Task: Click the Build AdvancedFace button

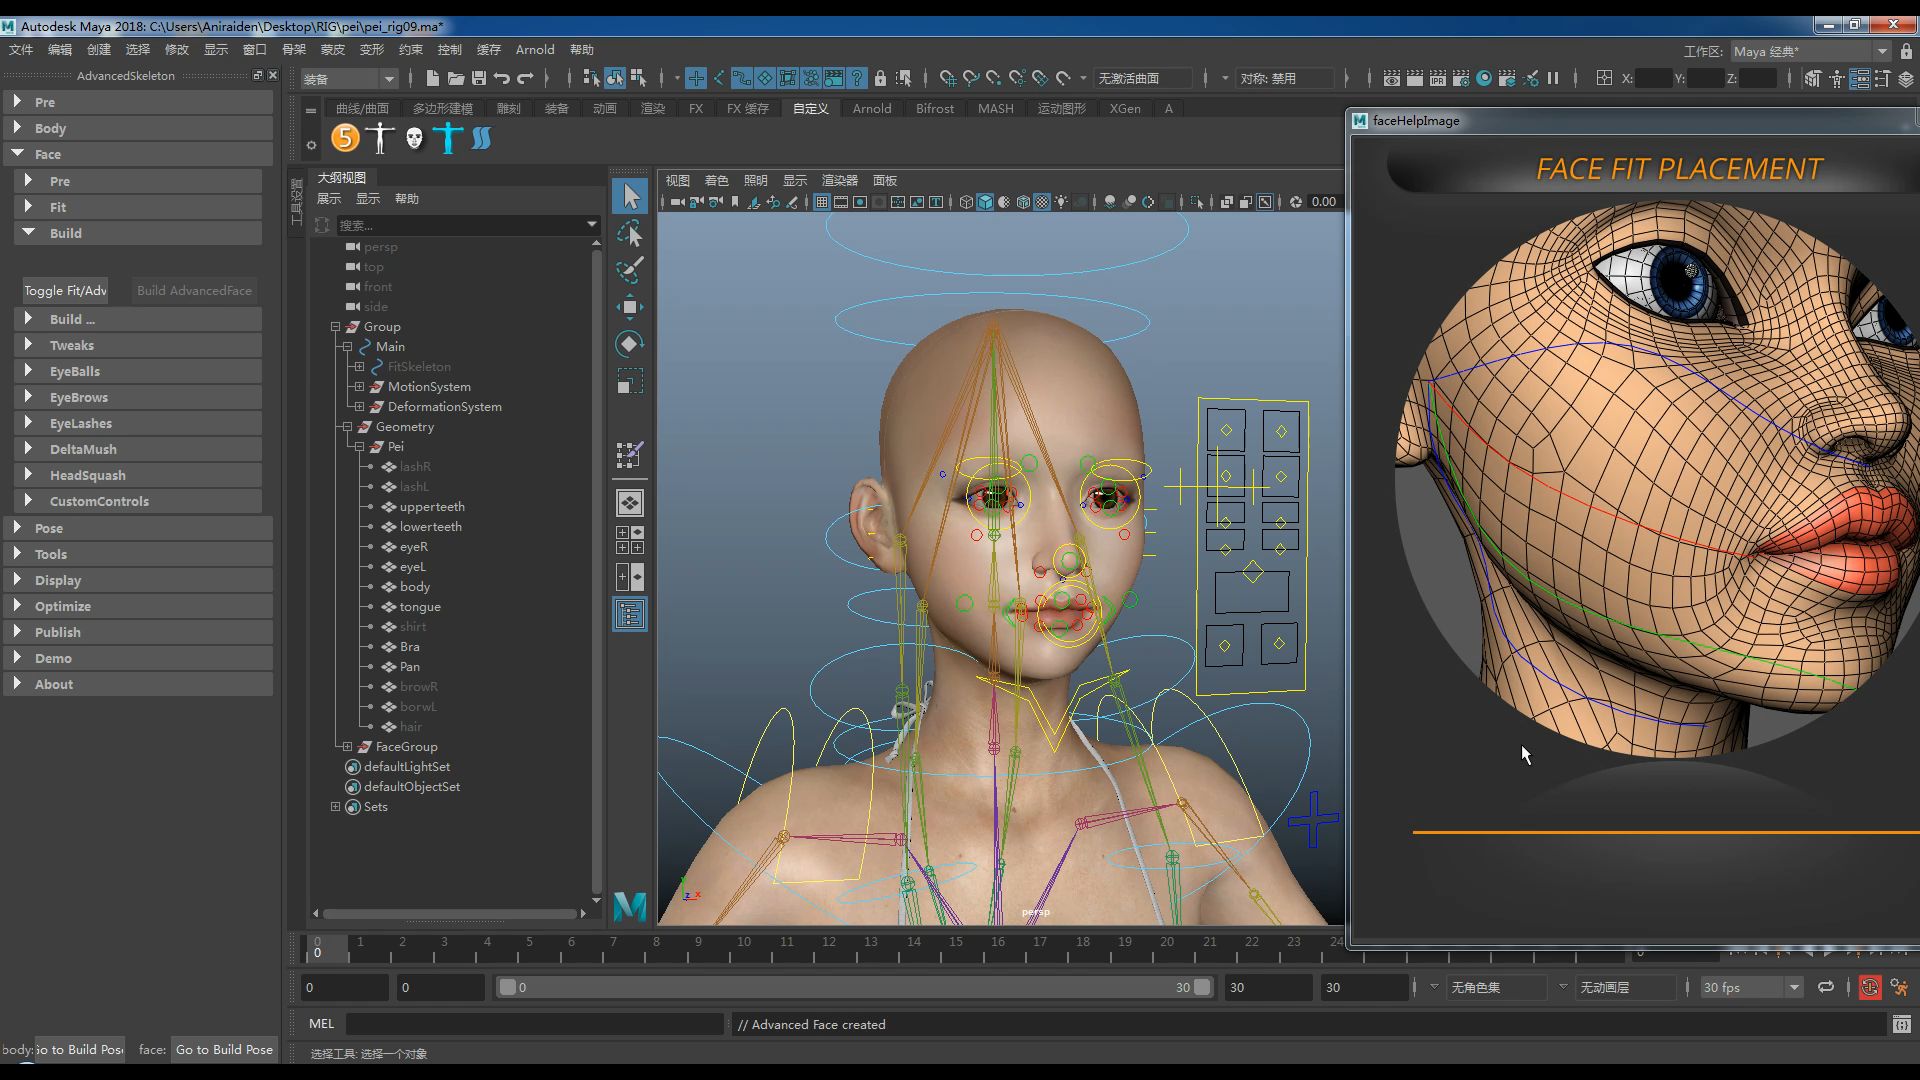Action: tap(194, 291)
